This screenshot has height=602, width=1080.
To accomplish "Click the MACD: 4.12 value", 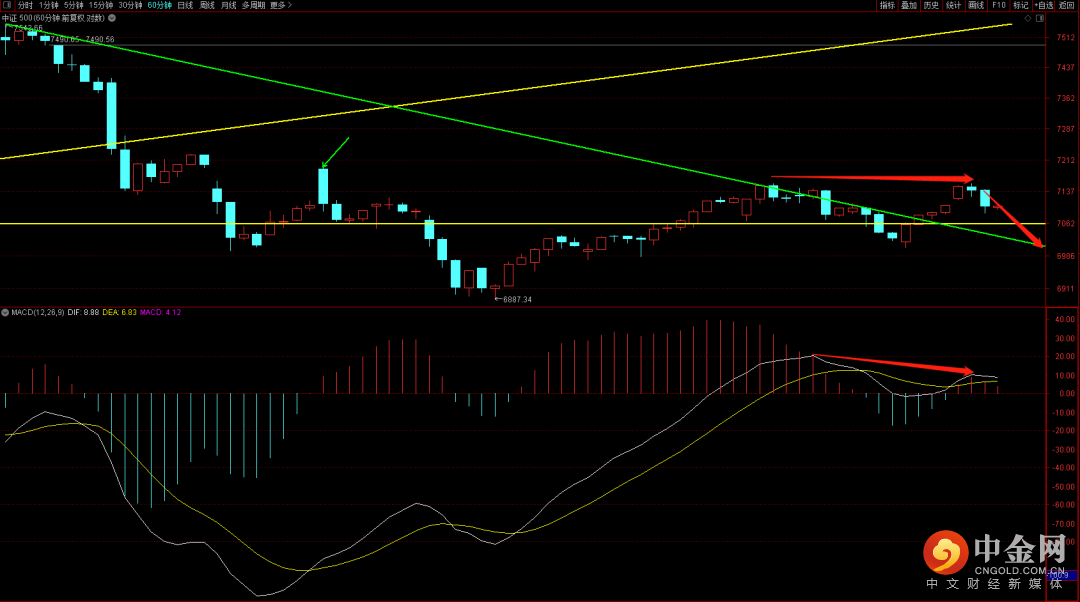I will tap(160, 313).
